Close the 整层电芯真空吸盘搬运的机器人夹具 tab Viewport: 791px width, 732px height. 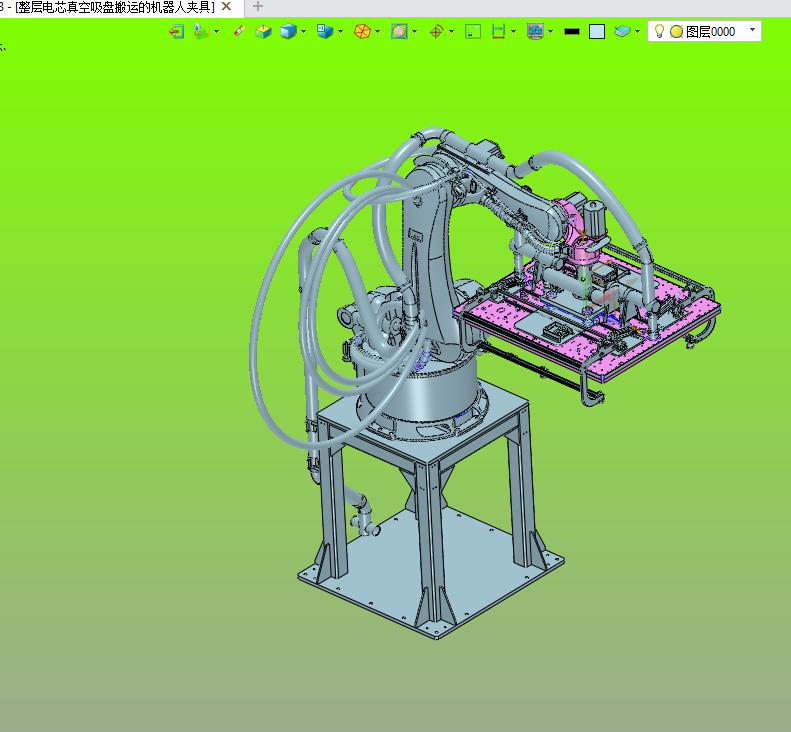coord(227,7)
